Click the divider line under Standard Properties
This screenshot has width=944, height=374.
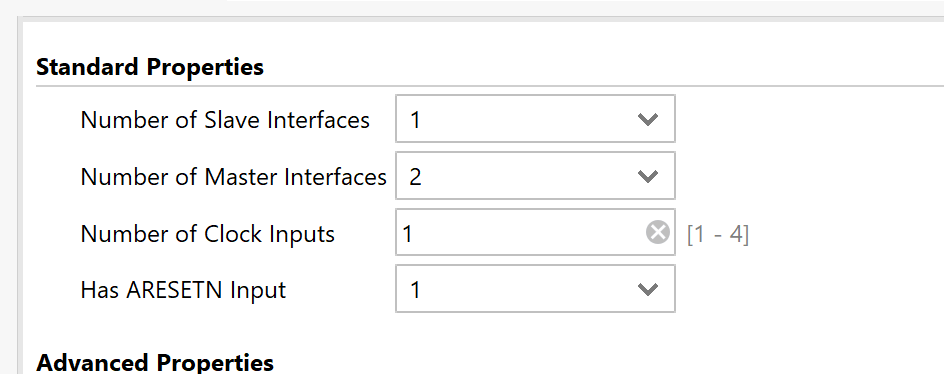click(489, 86)
